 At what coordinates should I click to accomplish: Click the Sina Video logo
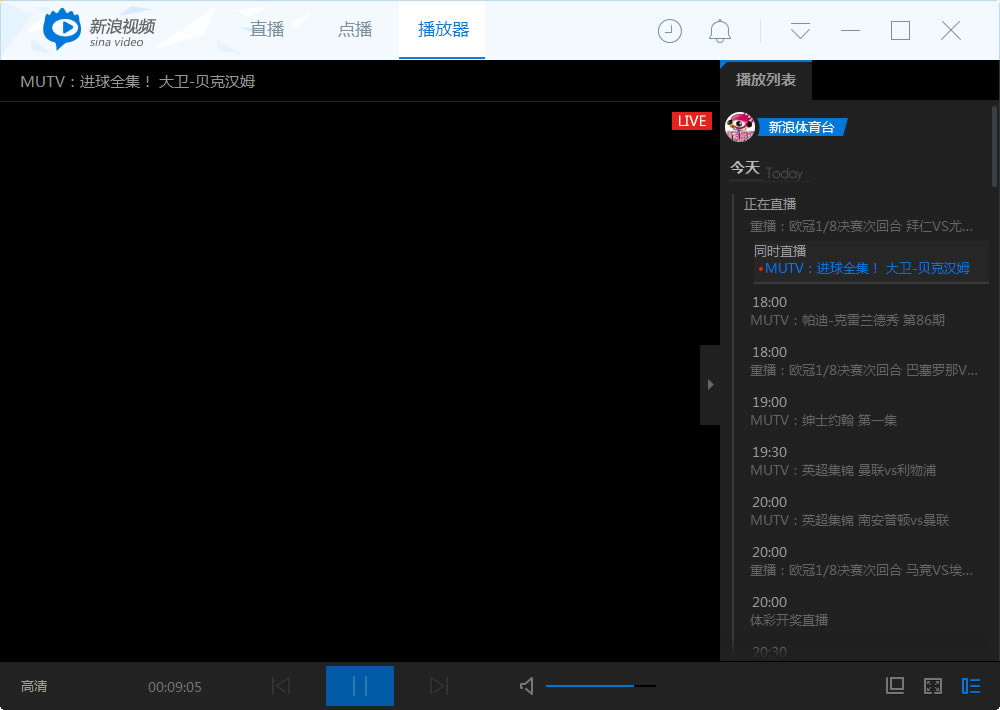[100, 30]
